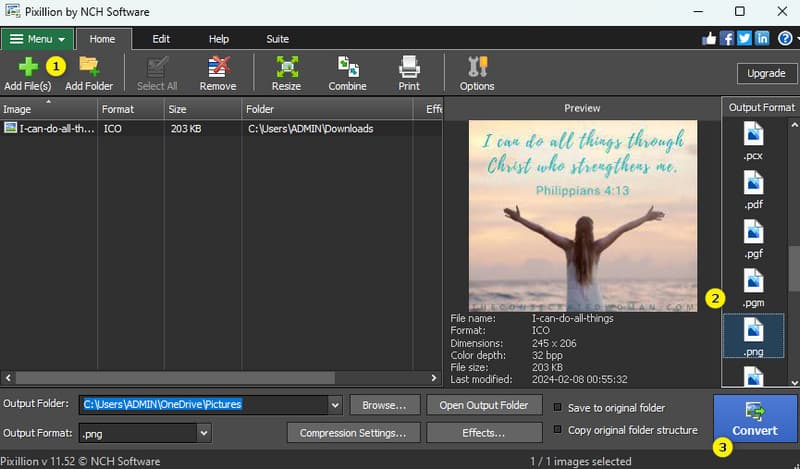Viewport: 800px width, 469px height.
Task: Click the Browse... button
Action: 384,405
